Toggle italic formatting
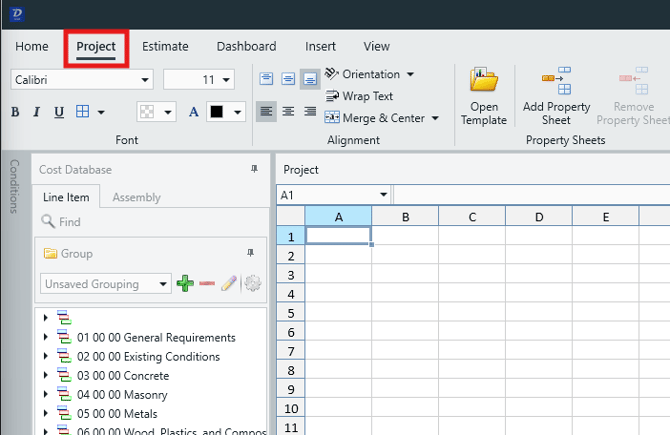Screen dimensions: 670x435 (x=36, y=112)
